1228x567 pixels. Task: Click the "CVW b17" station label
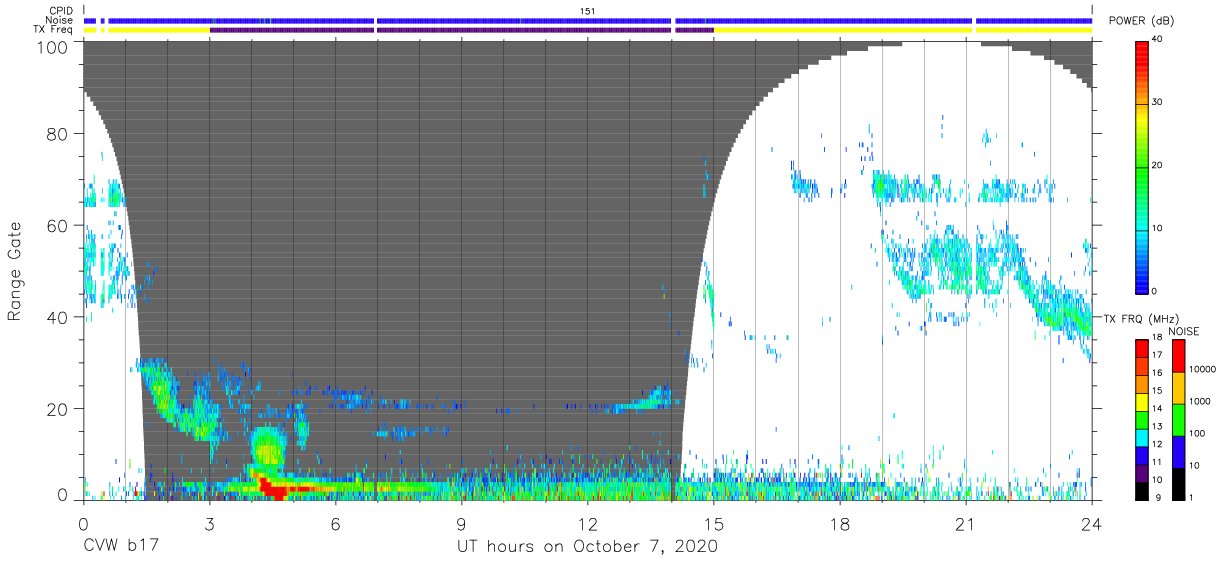point(119,546)
